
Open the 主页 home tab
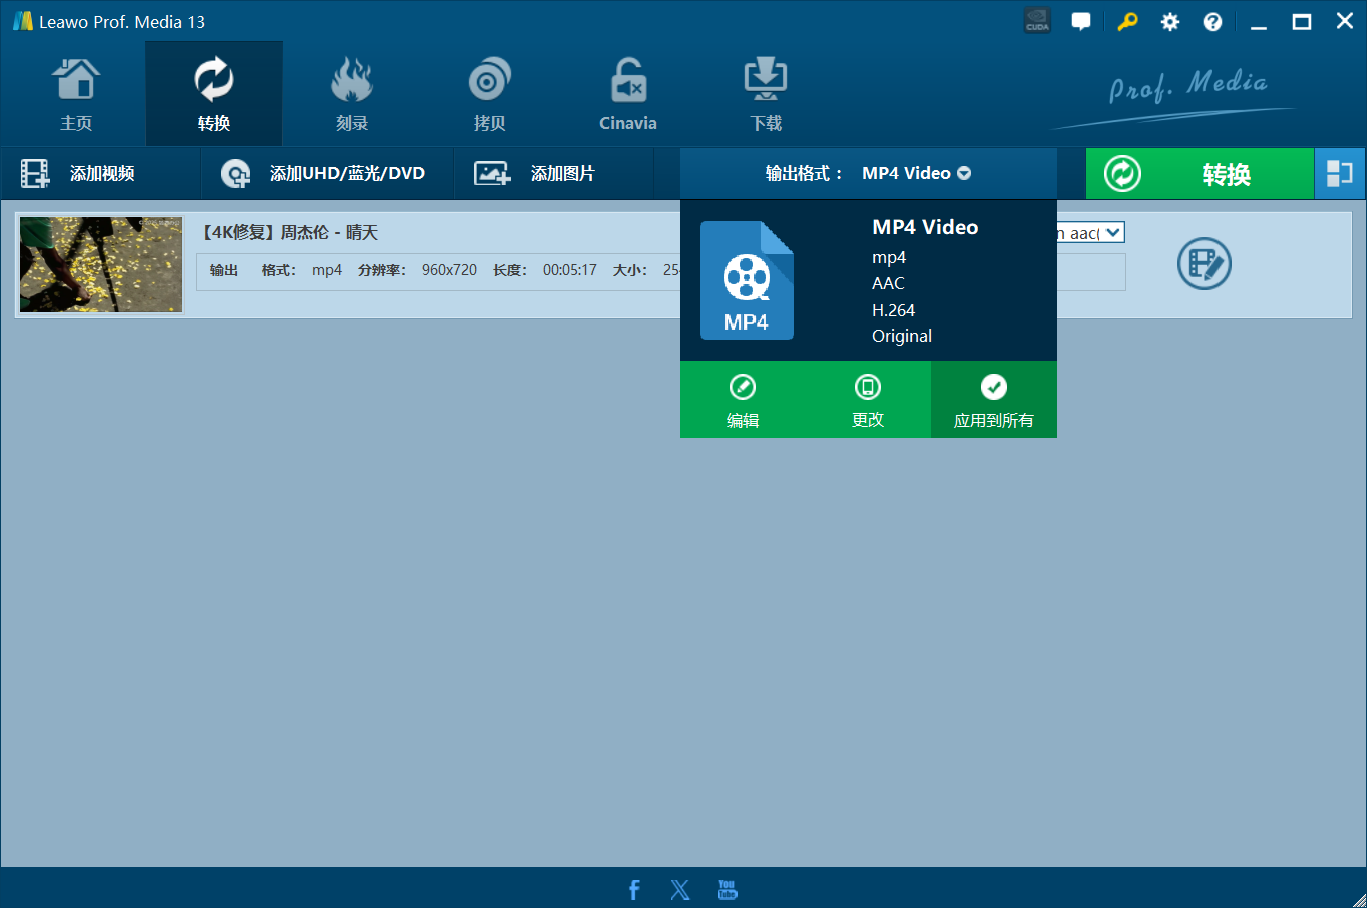click(x=76, y=95)
